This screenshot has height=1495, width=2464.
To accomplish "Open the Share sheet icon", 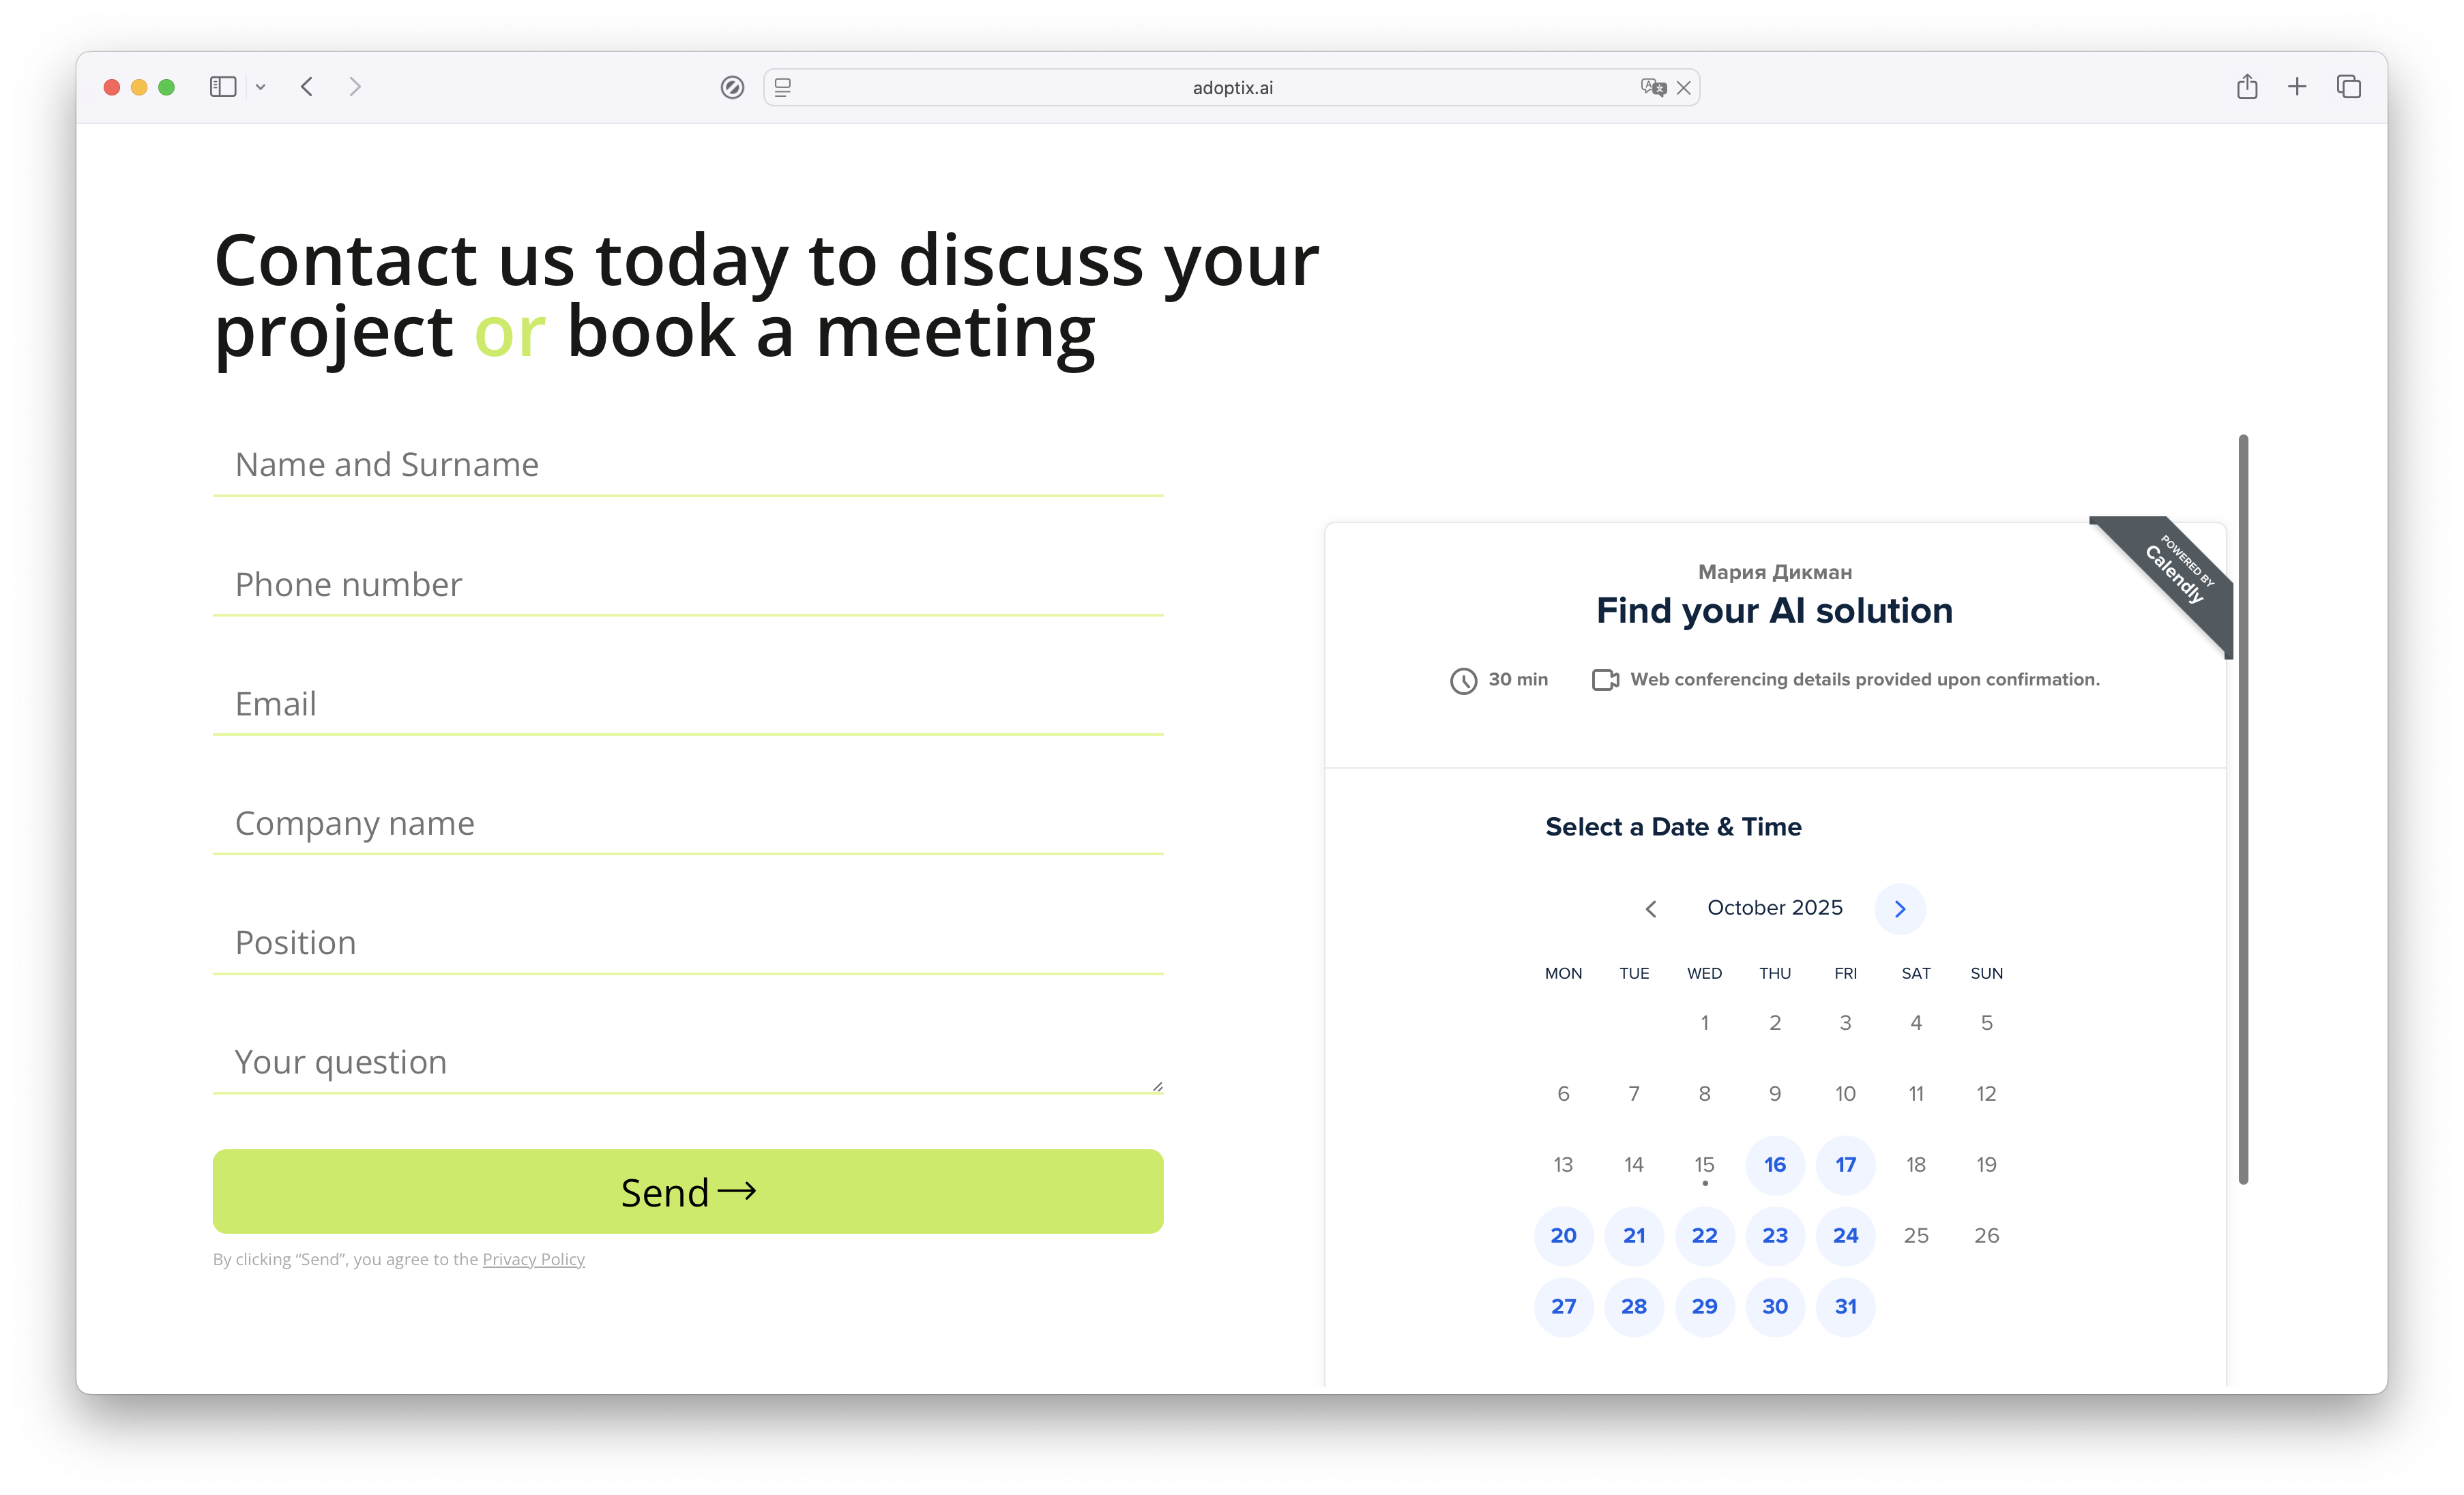I will [x=2247, y=87].
